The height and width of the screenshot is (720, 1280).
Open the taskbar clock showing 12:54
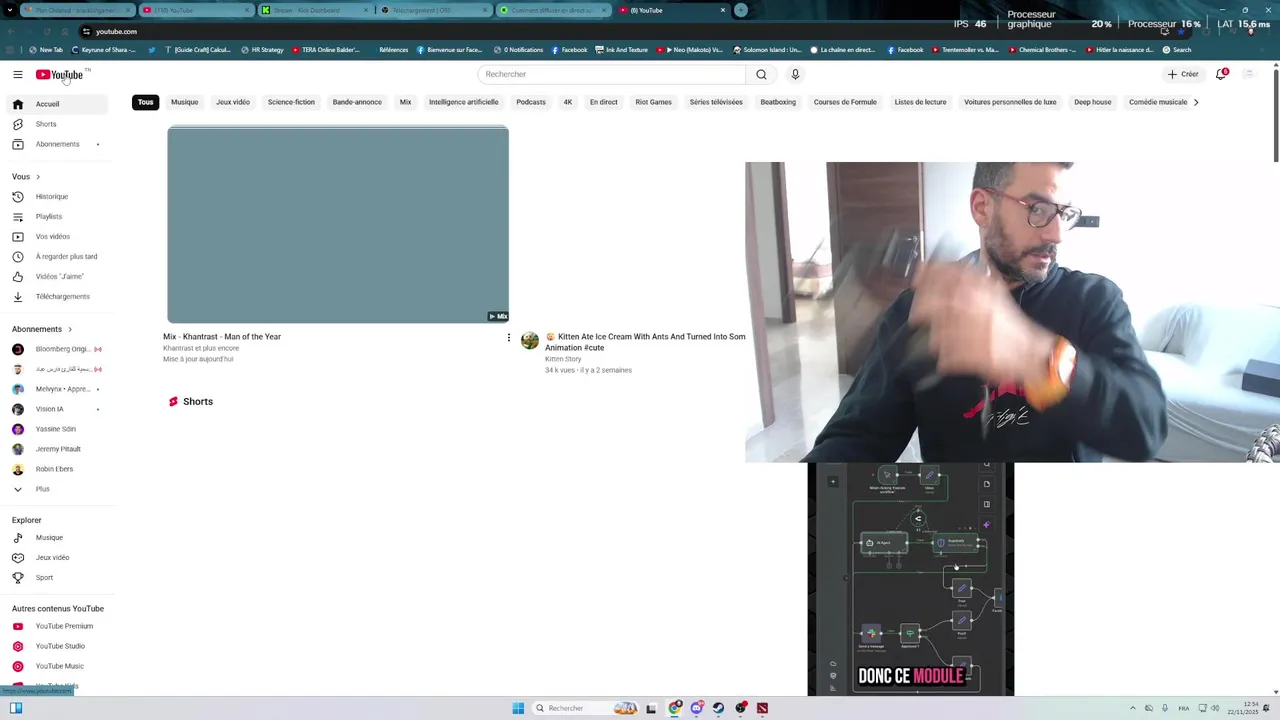pos(1244,708)
